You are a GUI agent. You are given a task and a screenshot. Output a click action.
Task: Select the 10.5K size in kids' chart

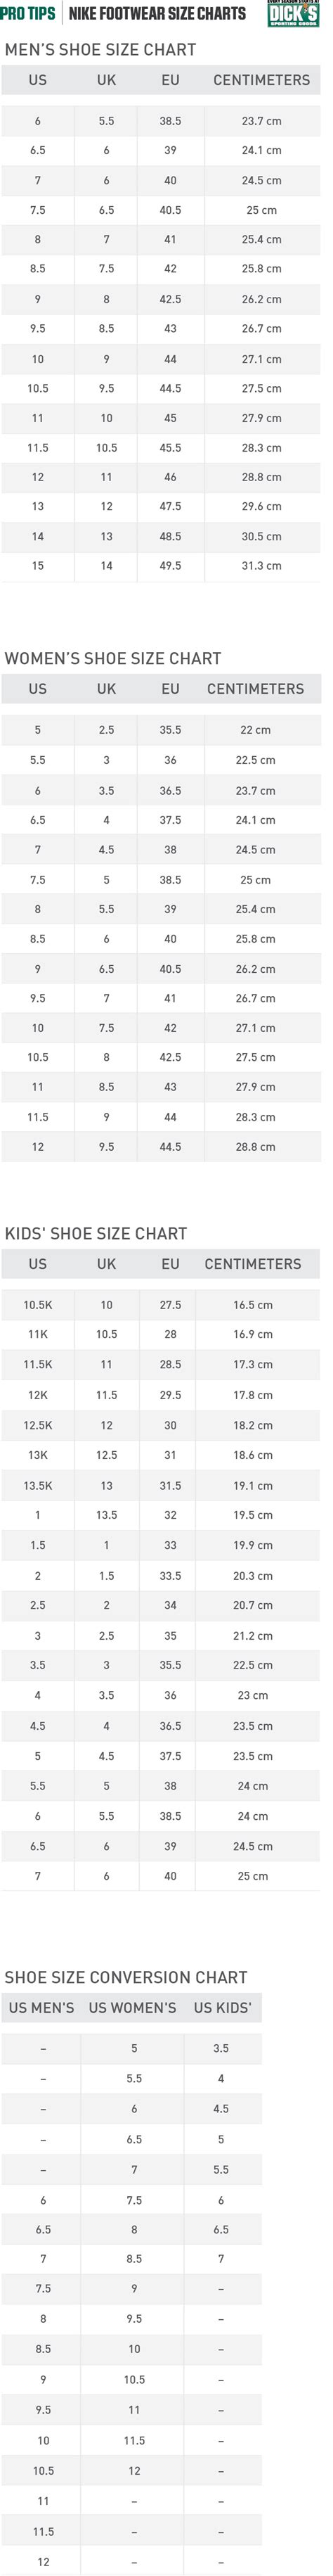coord(38,1305)
